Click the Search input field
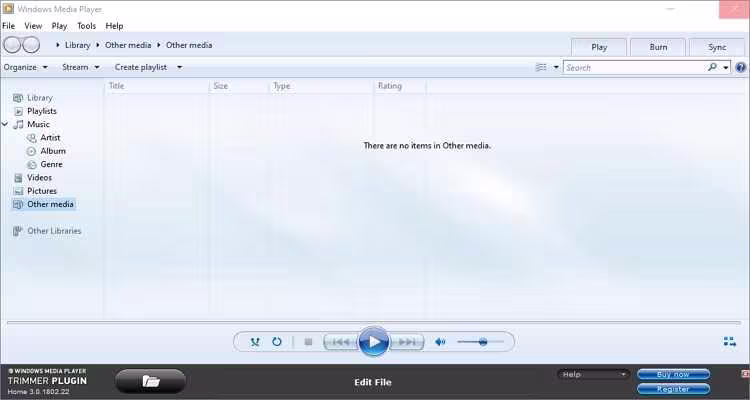750x400 pixels. [x=635, y=67]
